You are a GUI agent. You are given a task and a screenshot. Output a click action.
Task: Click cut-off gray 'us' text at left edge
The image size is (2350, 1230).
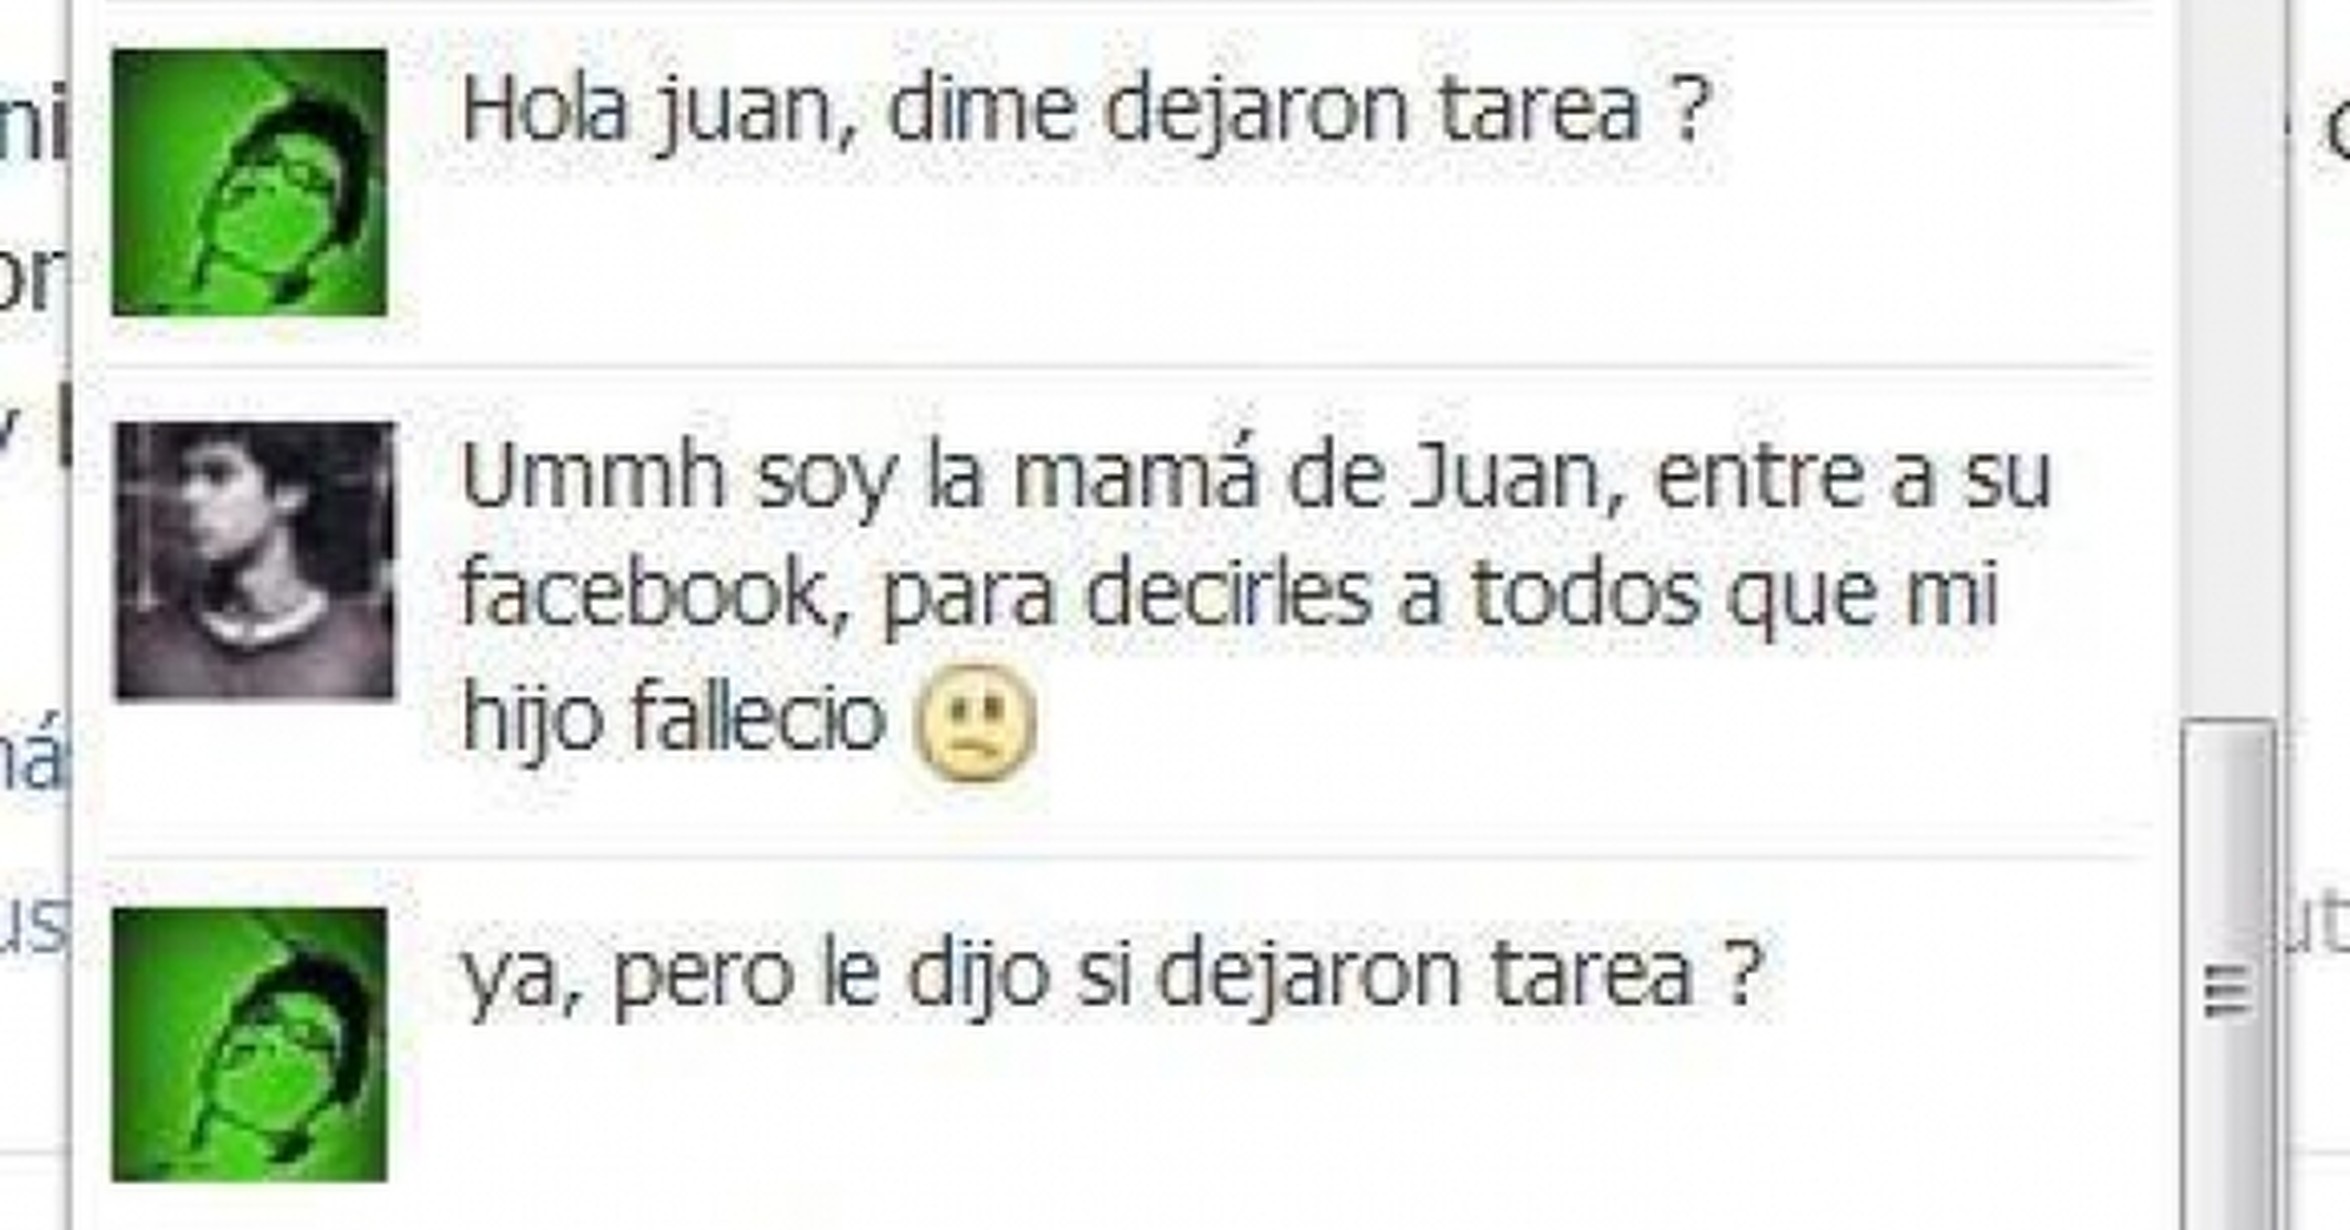click(x=32, y=926)
